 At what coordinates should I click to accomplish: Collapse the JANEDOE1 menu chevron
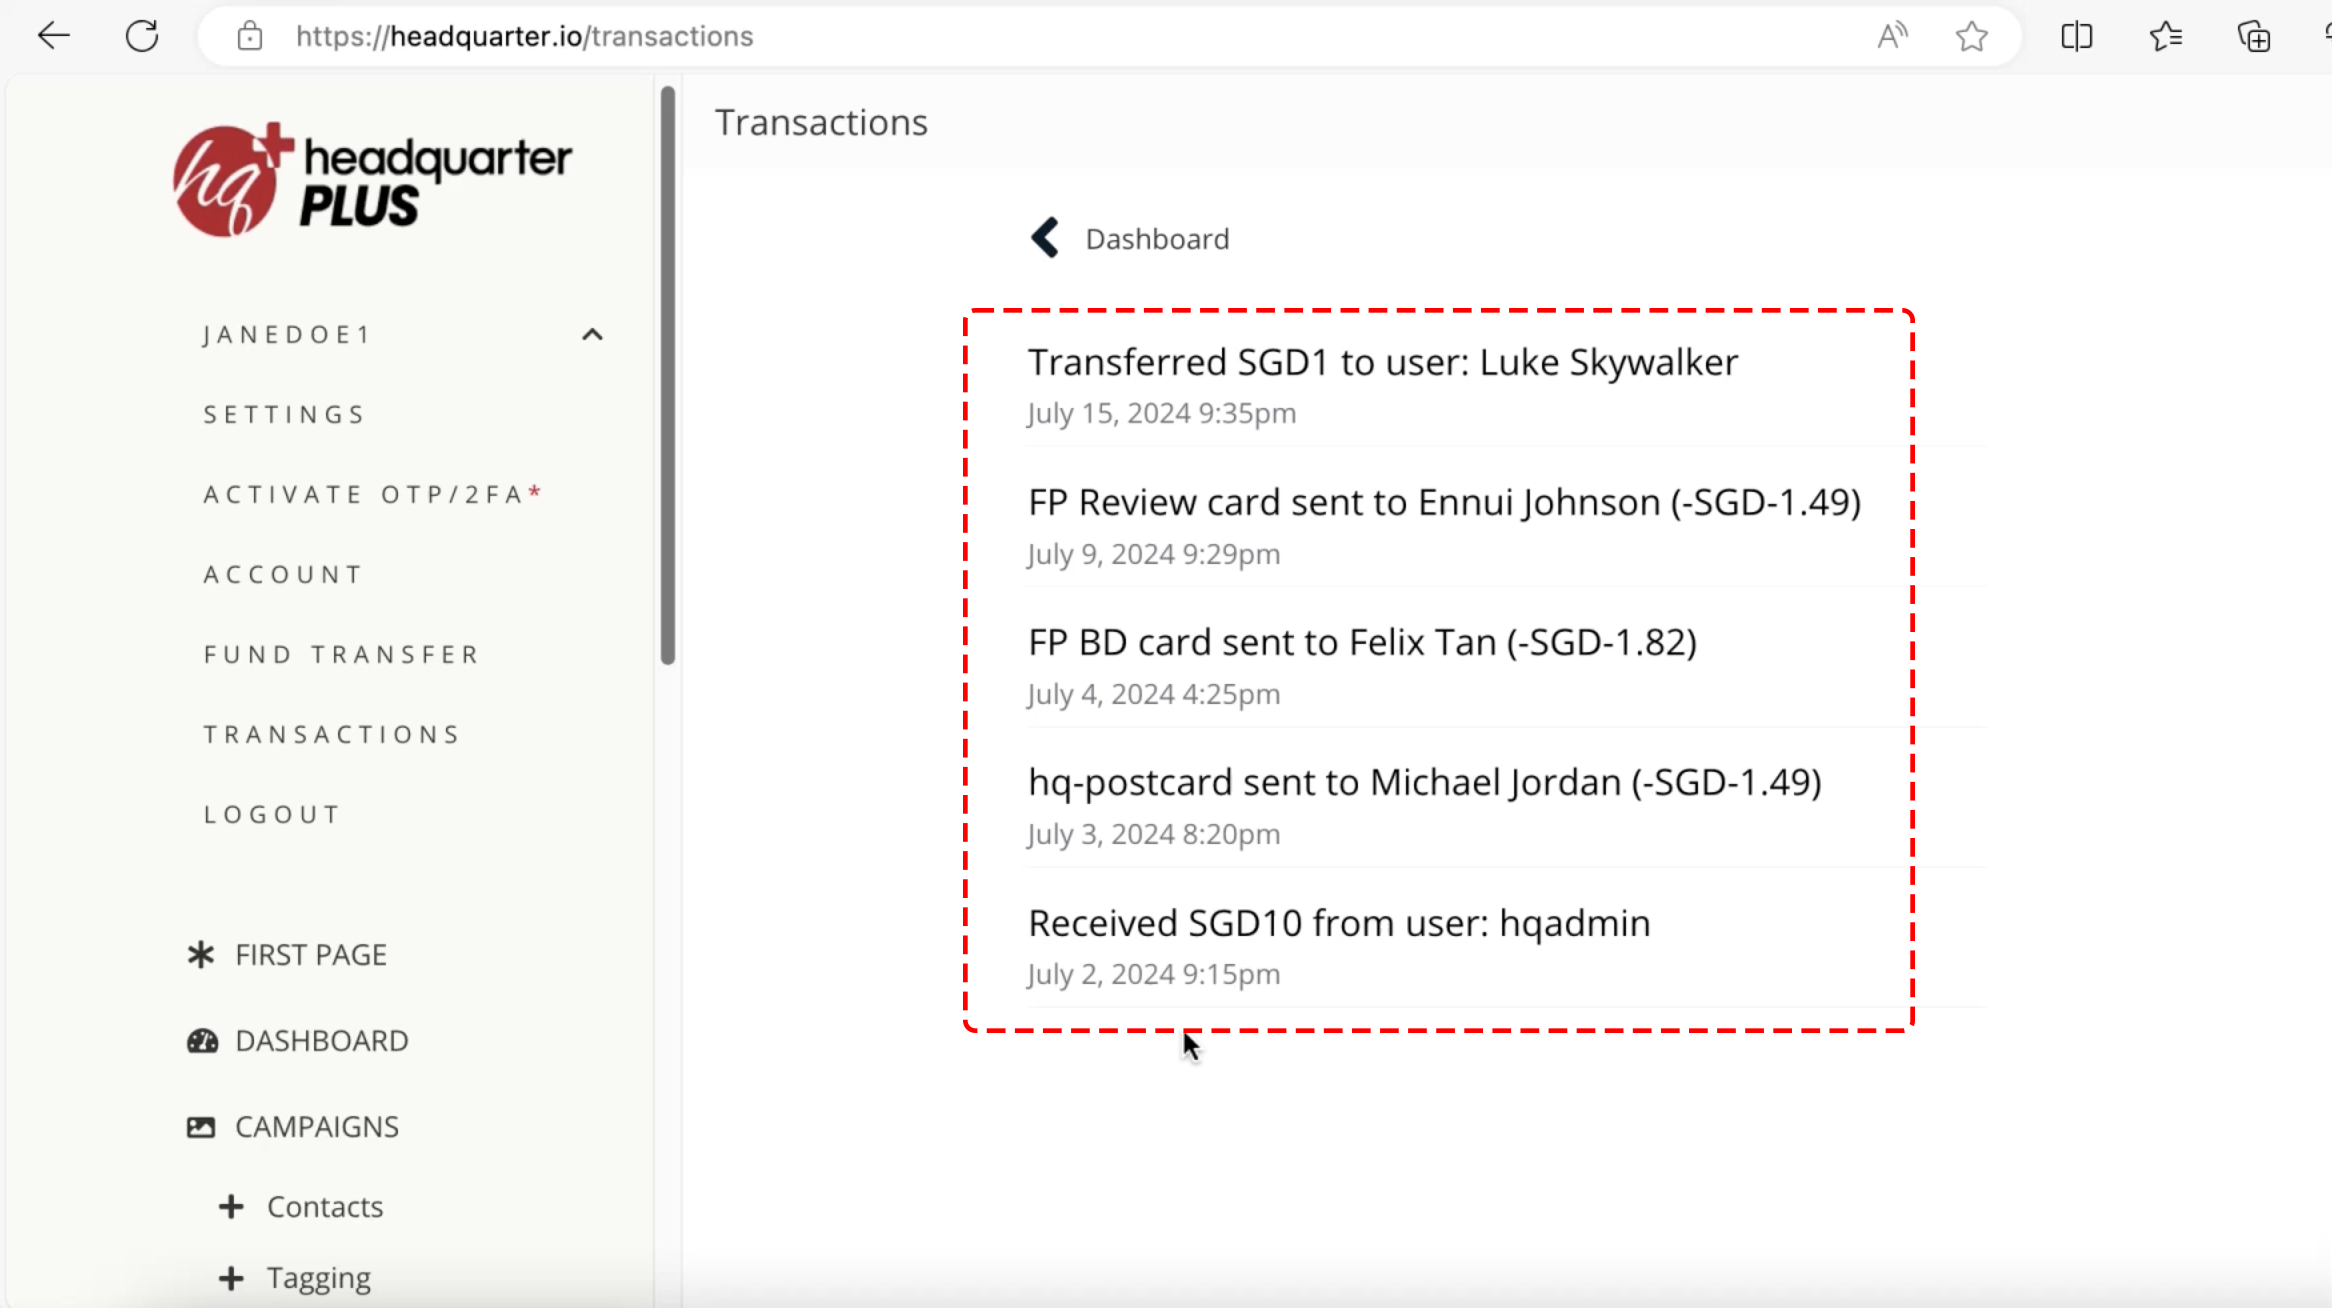592,335
